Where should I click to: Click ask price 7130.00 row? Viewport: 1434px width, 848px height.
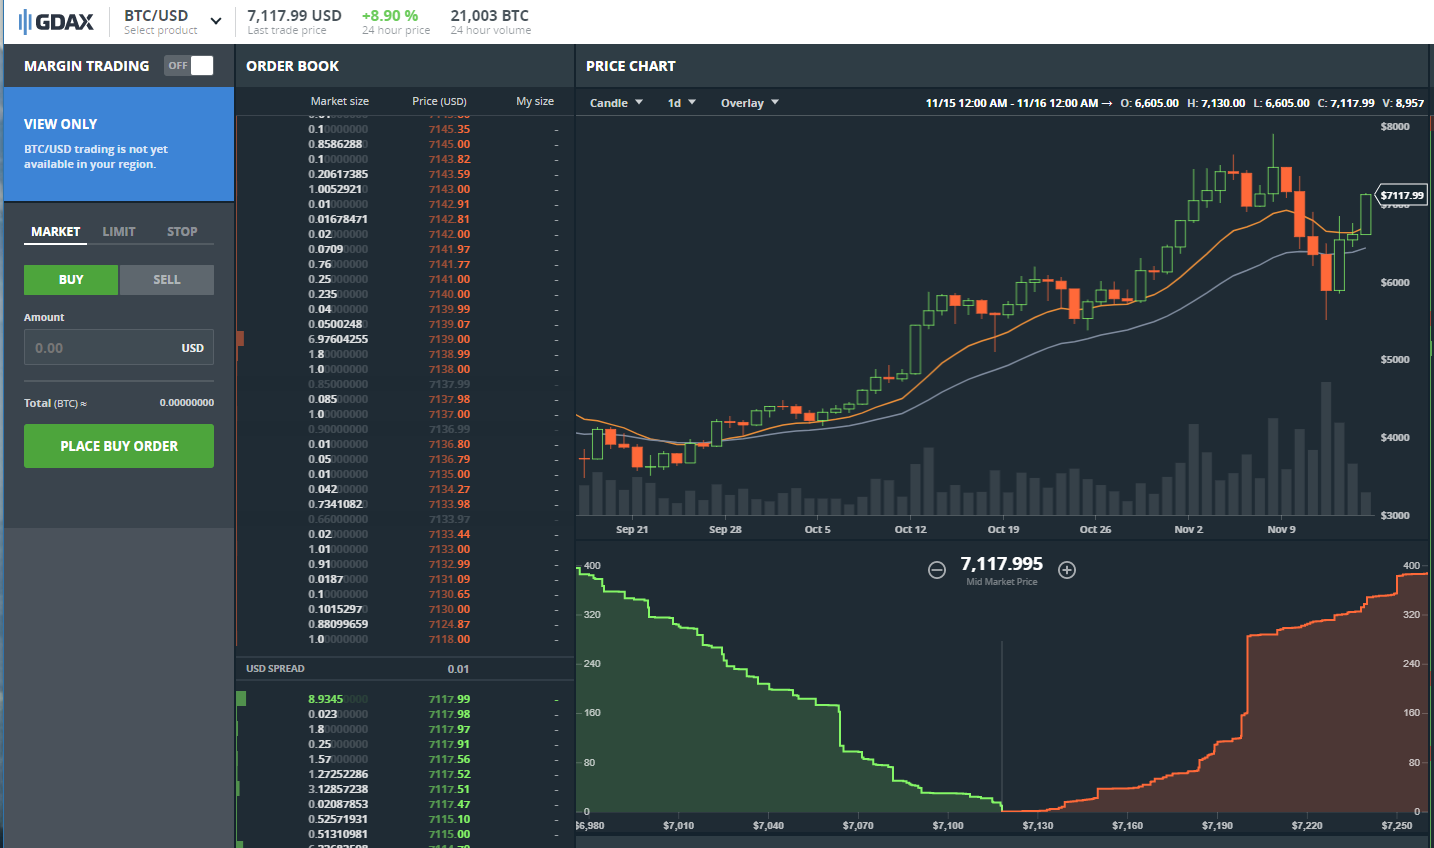click(x=405, y=609)
